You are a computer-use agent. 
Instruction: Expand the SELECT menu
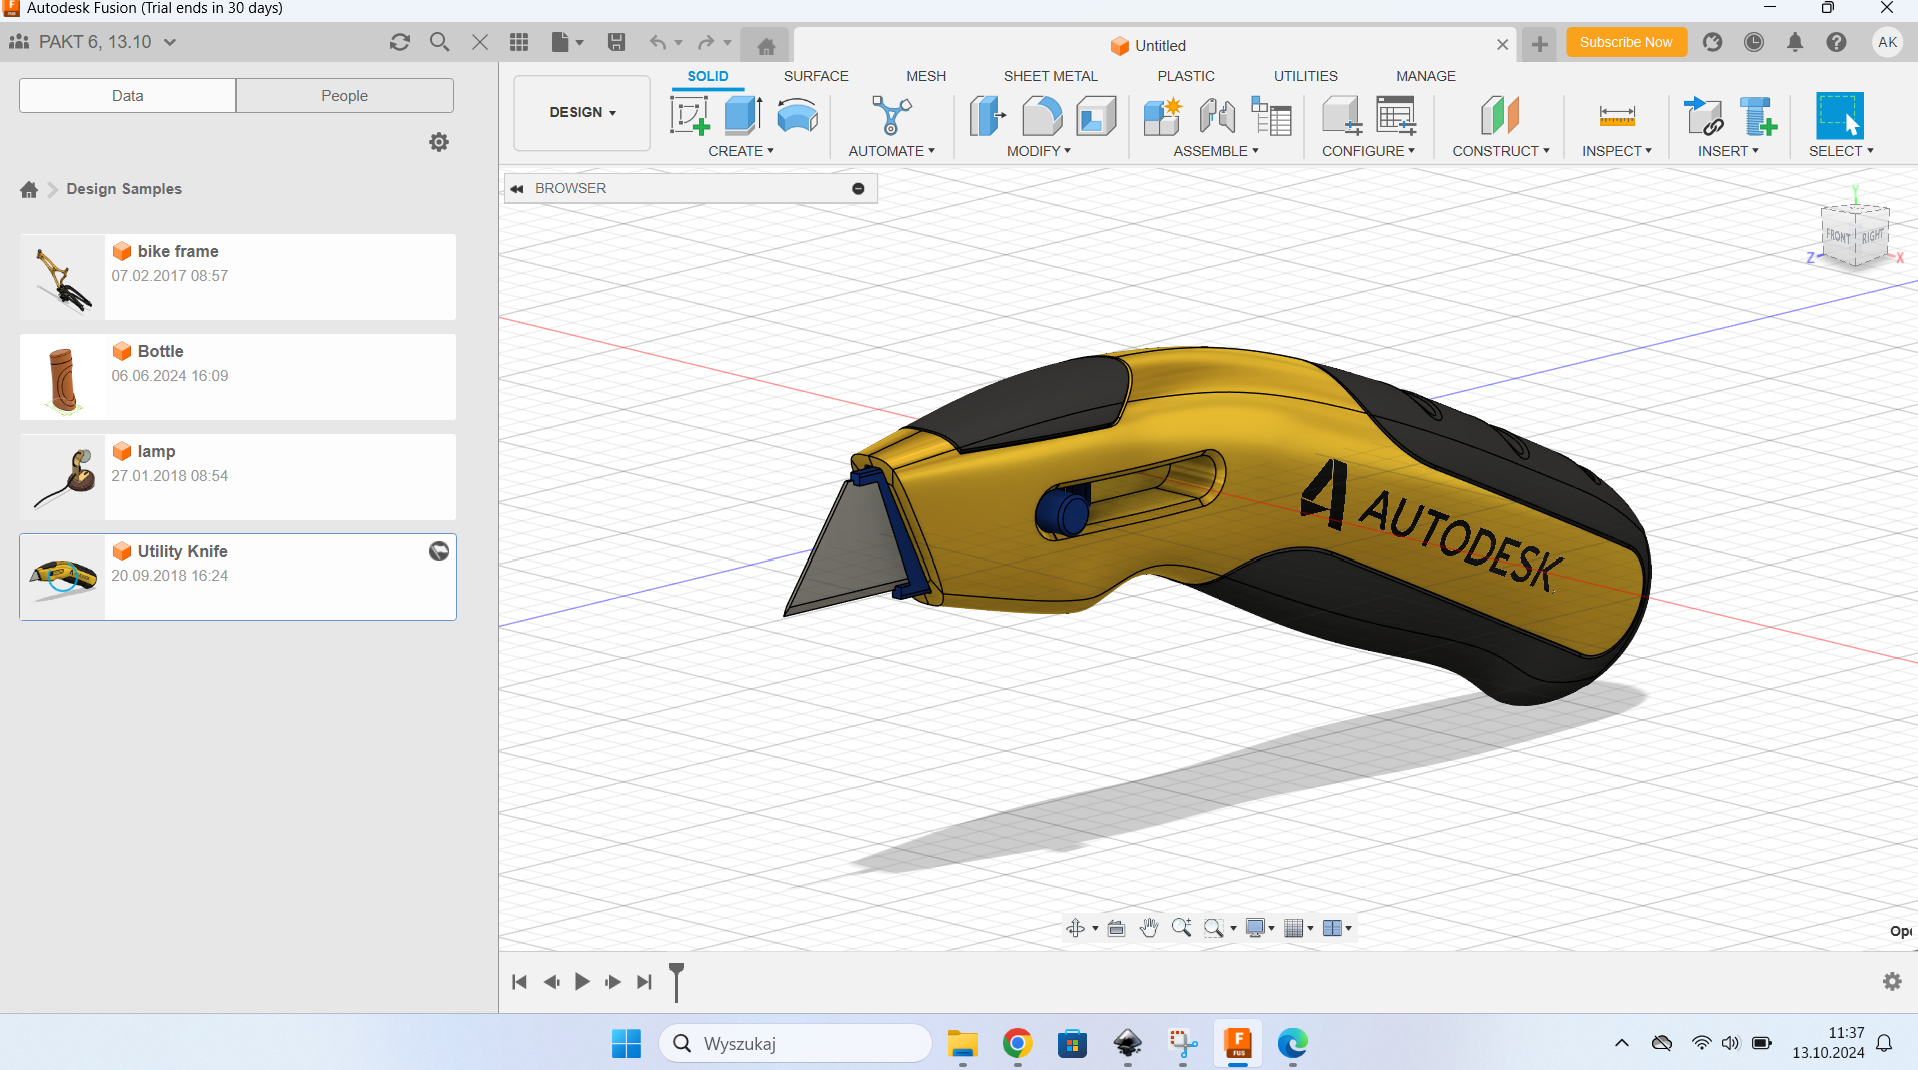click(x=1841, y=151)
